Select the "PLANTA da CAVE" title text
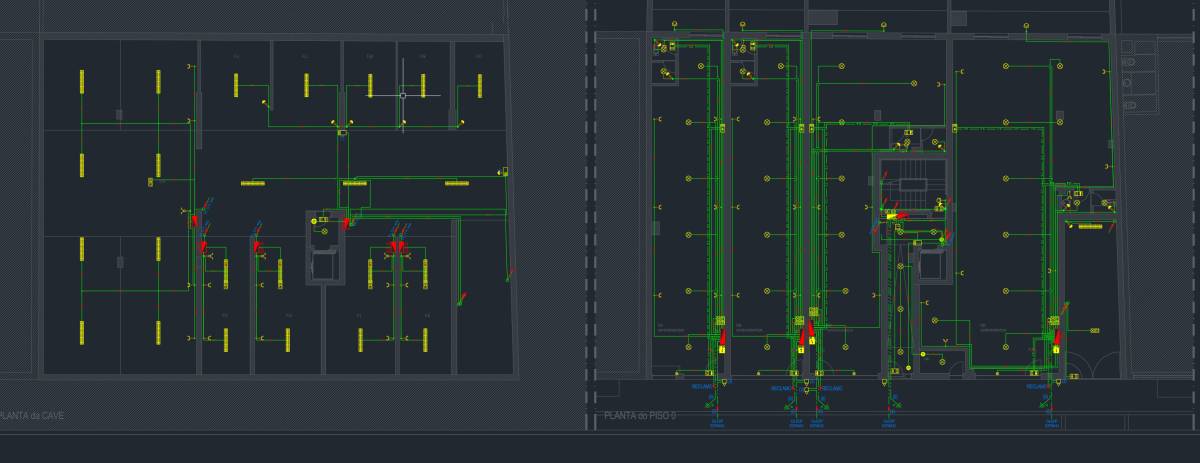 pyautogui.click(x=32, y=415)
